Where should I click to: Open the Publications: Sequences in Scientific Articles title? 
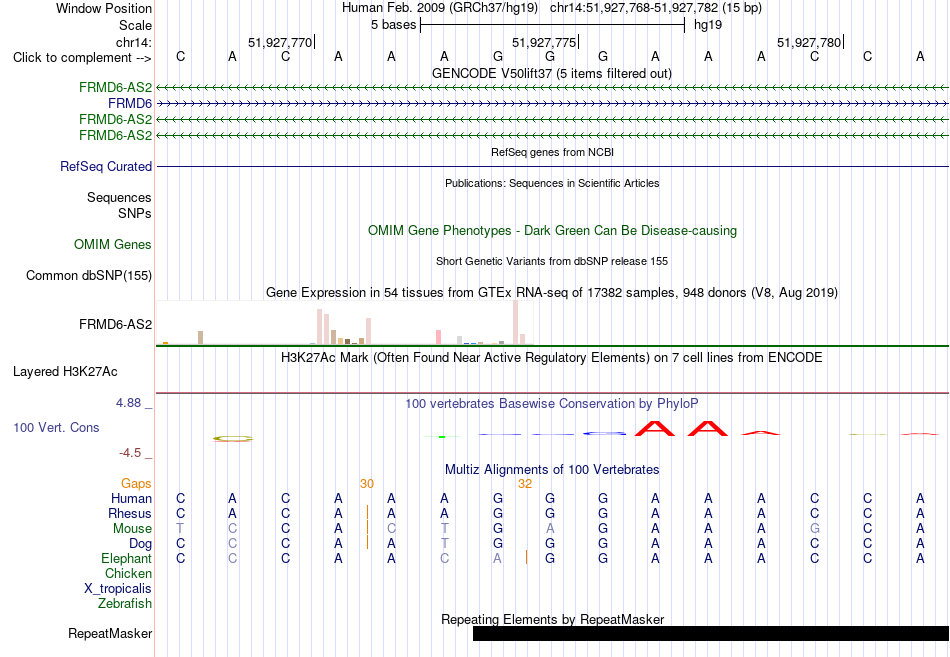pyautogui.click(x=552, y=183)
